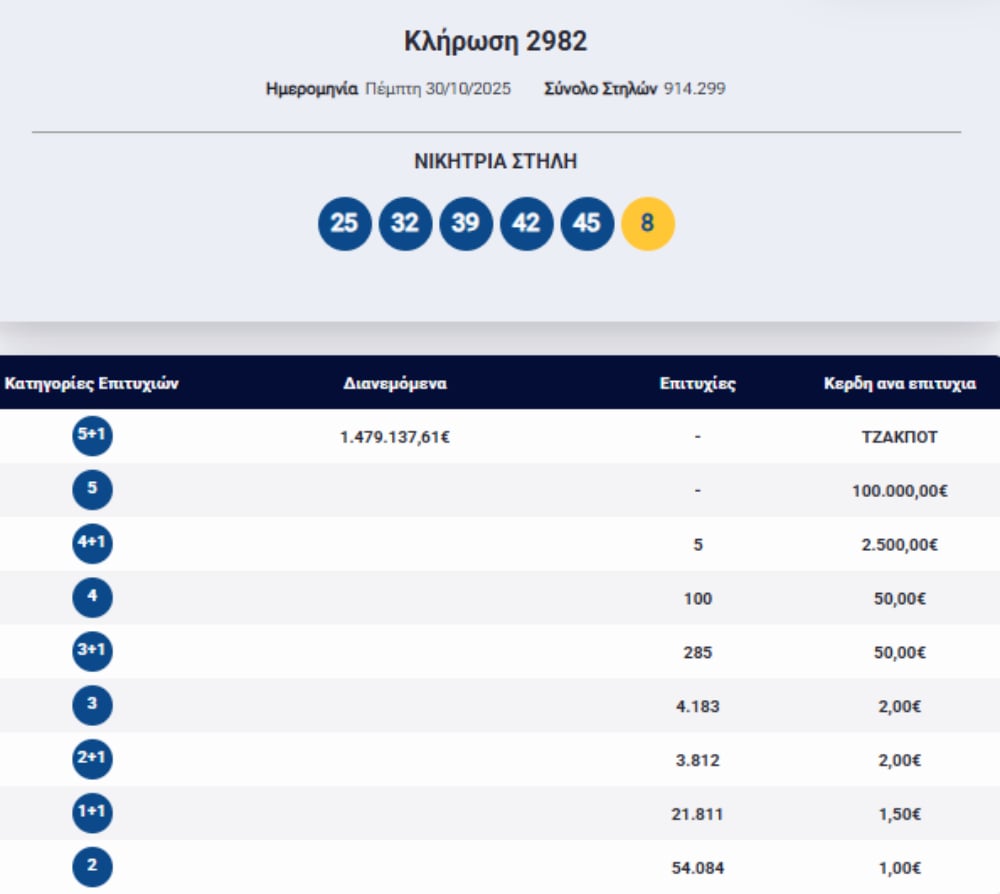Click the 4+1 category badge
Viewport: 1000px width, 894px height.
pos(92,544)
